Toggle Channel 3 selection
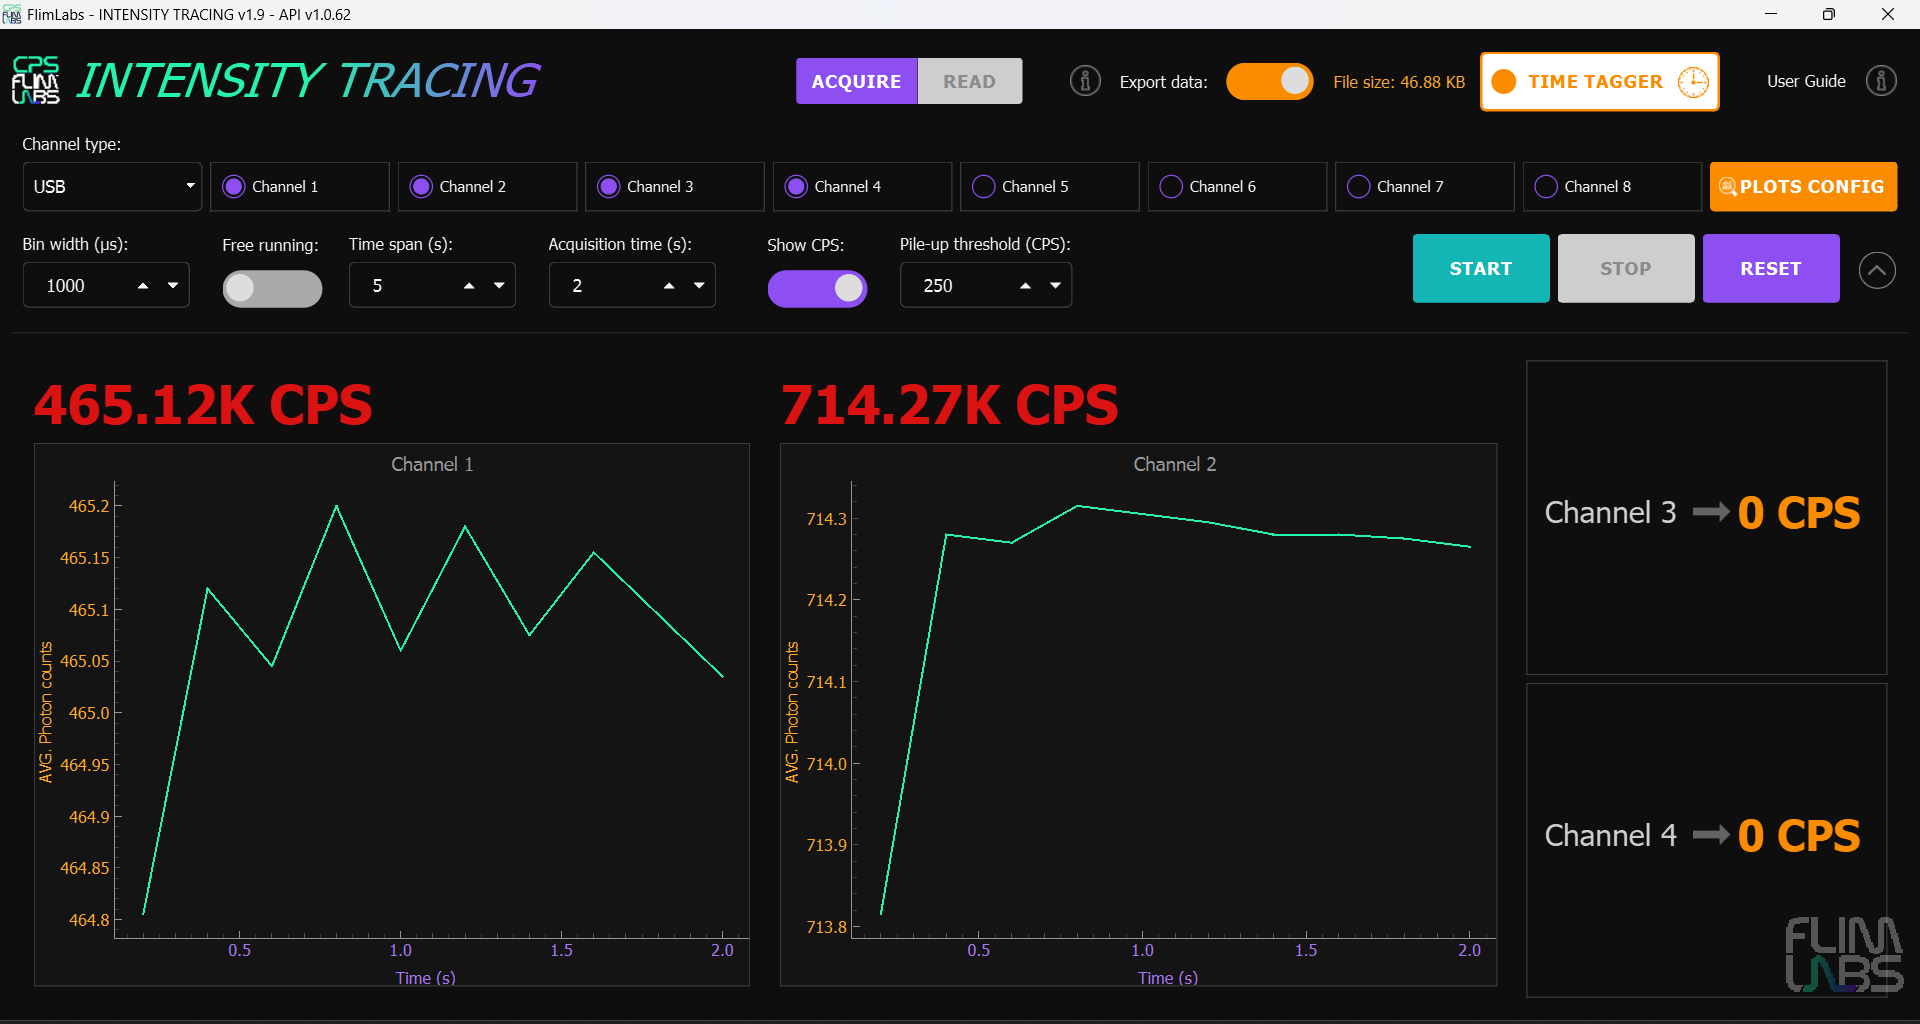1920x1024 pixels. 609,187
